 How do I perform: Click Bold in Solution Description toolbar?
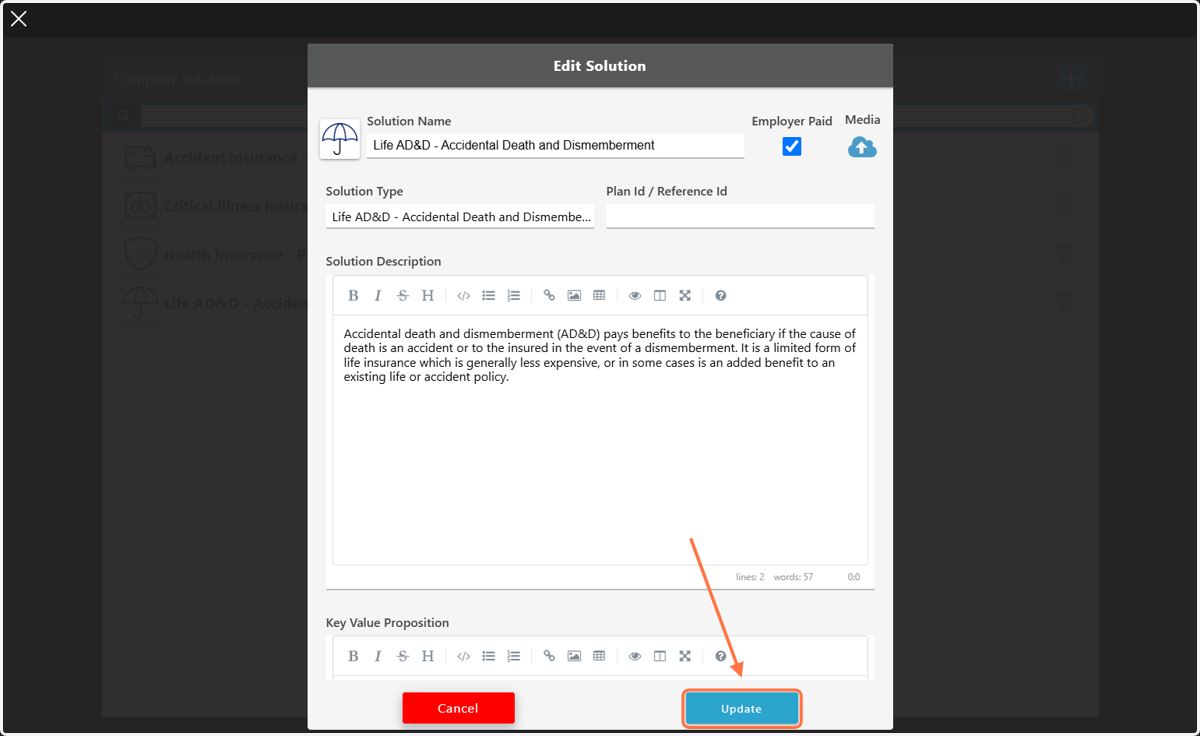click(353, 295)
